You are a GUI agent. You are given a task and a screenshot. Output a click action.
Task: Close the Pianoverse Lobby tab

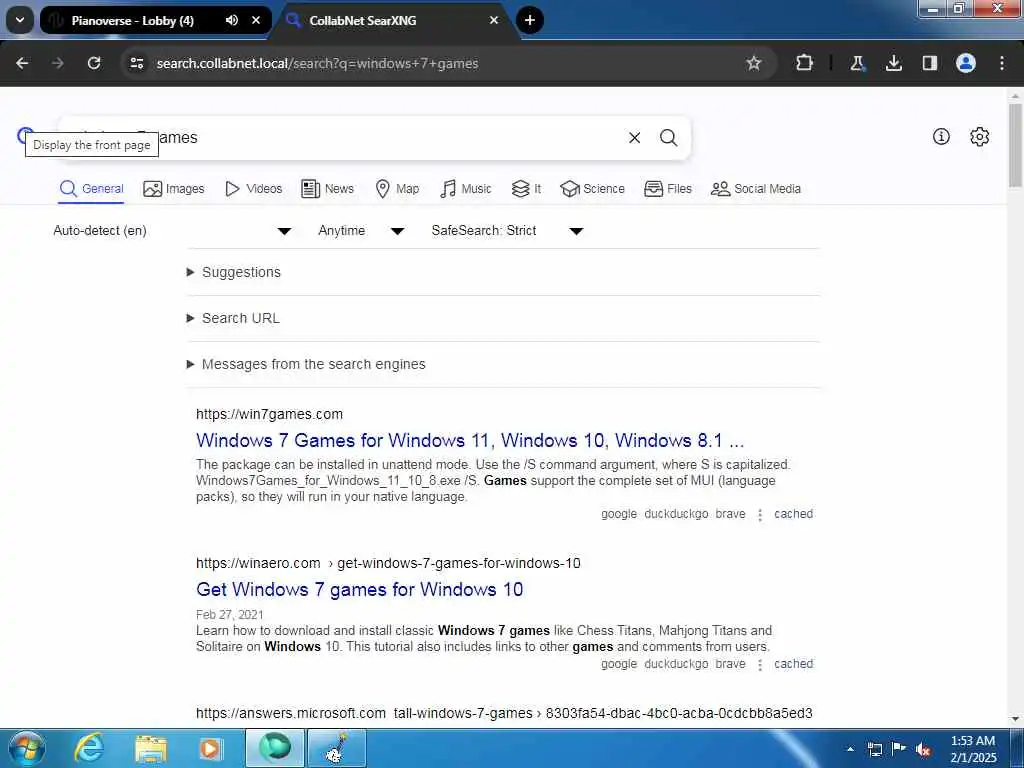tap(256, 20)
